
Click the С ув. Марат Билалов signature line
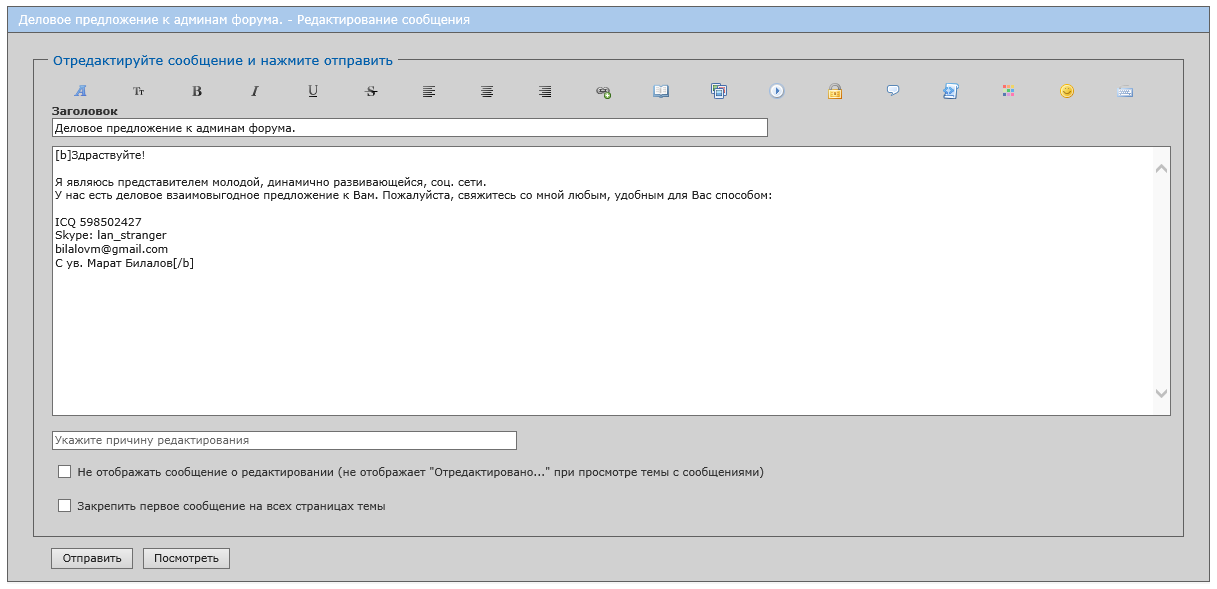coord(124,263)
